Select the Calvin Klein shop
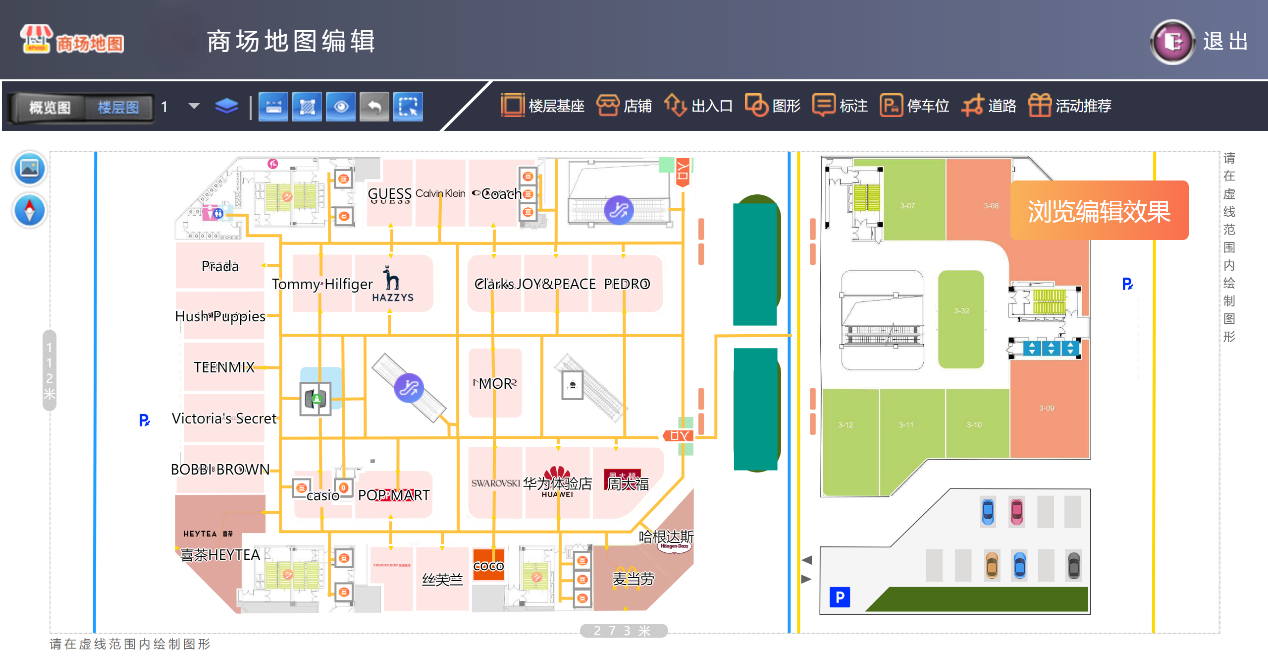The height and width of the screenshot is (657, 1268). (441, 193)
